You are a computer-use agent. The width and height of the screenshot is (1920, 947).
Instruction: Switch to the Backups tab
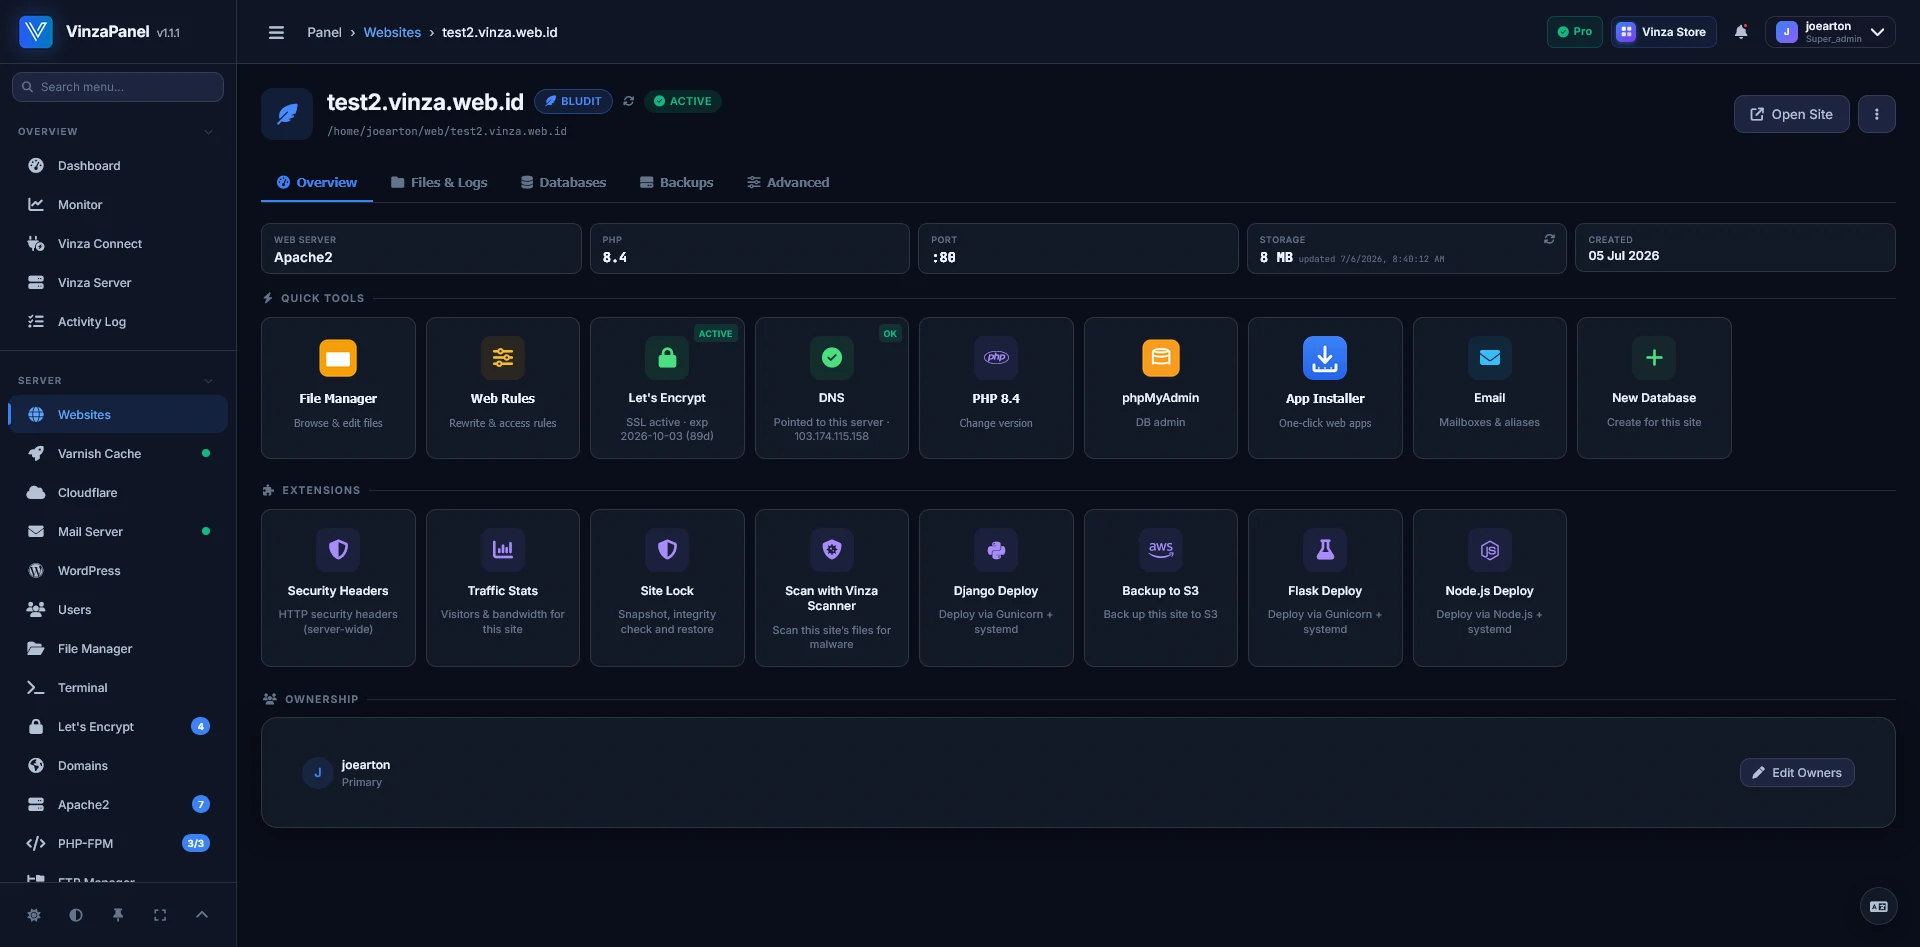[x=676, y=182]
